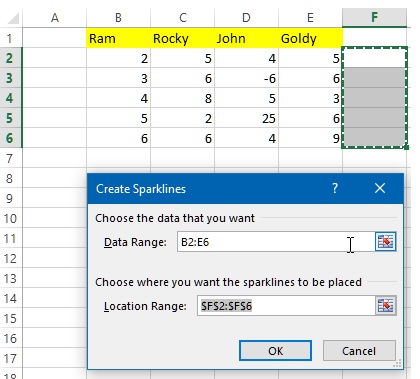Click cell E4 containing 3
The image size is (420, 379).
click(x=310, y=98)
